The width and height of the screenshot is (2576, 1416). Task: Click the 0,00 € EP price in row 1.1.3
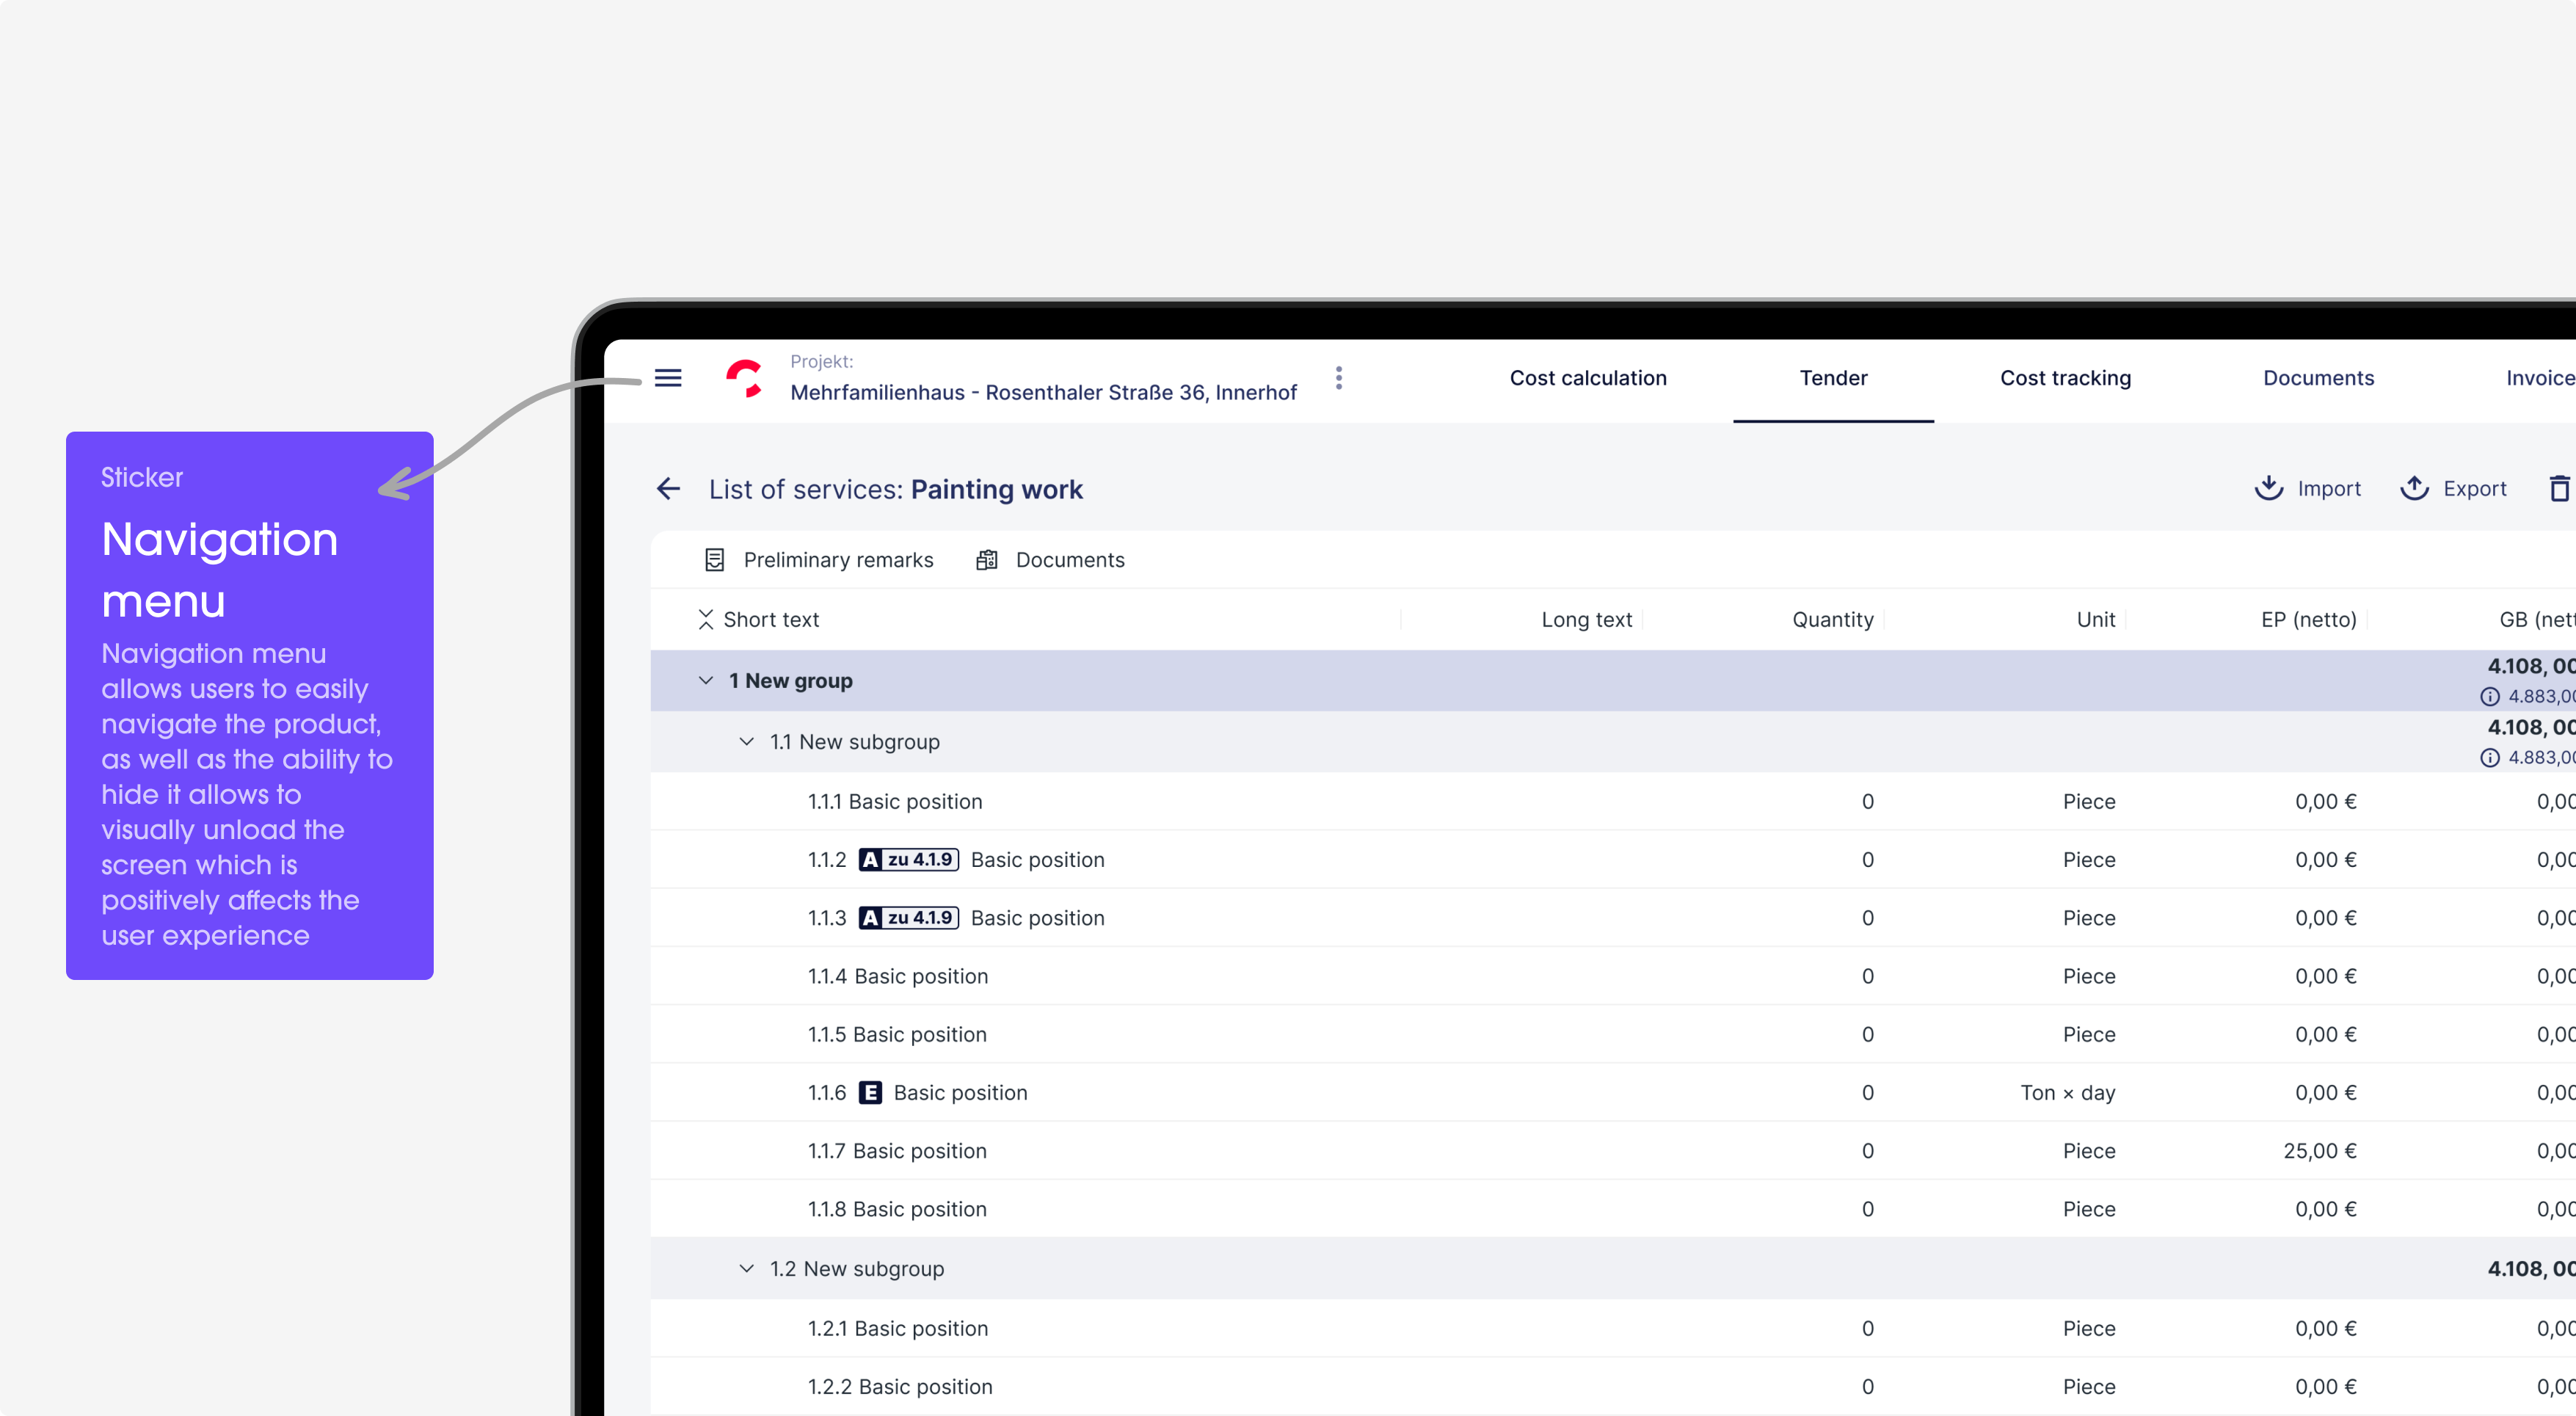(2326, 918)
